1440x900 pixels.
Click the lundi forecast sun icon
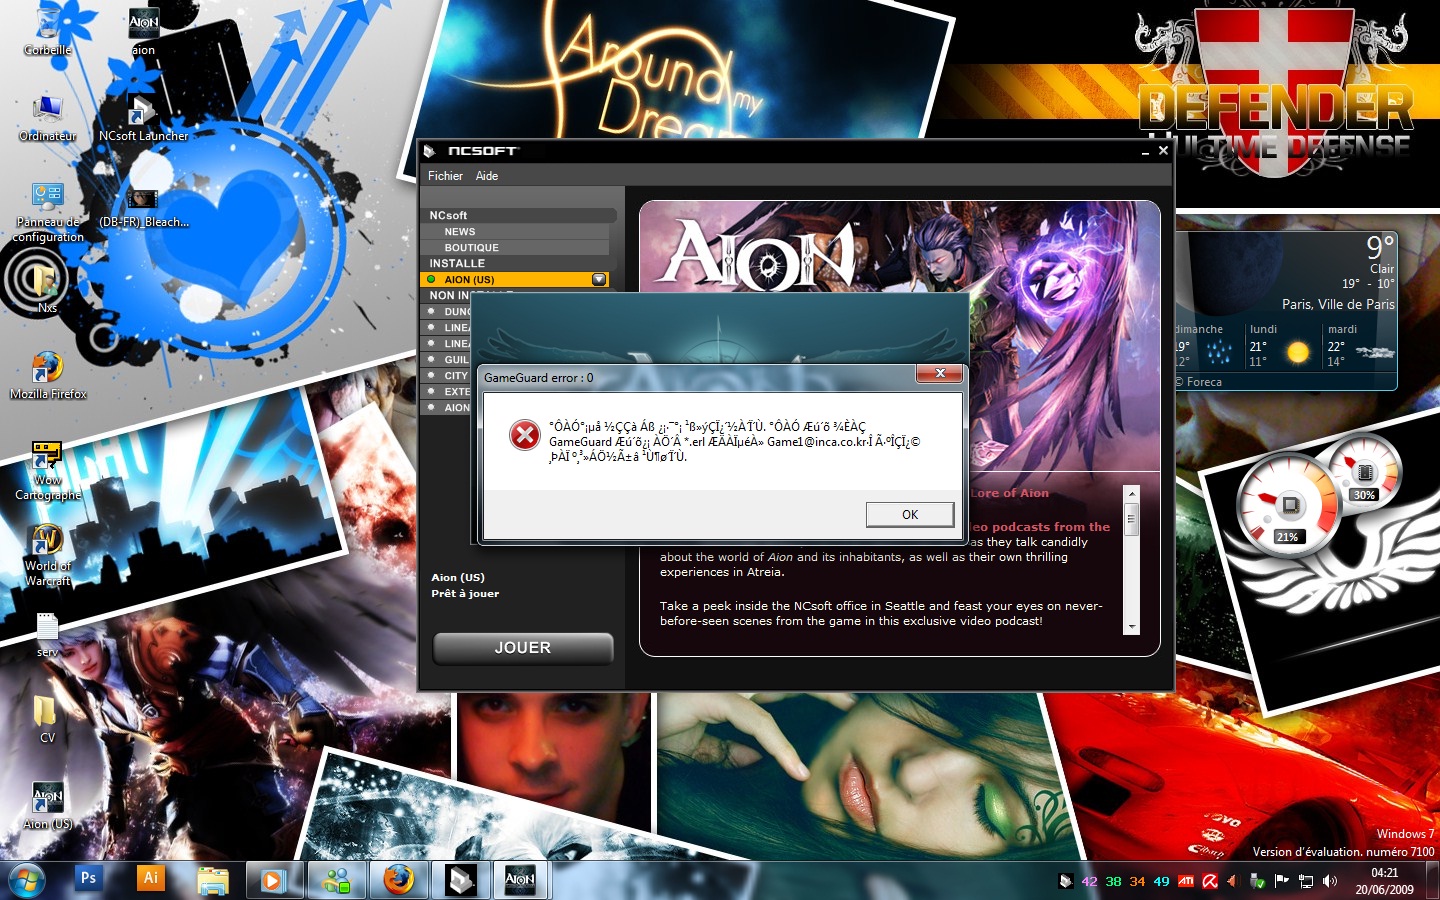1298,351
